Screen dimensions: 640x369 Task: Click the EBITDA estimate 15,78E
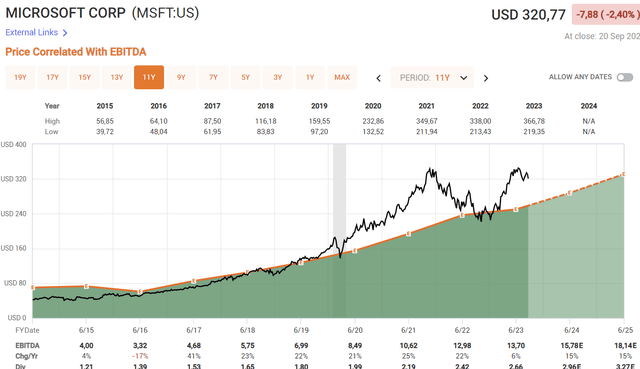point(571,346)
